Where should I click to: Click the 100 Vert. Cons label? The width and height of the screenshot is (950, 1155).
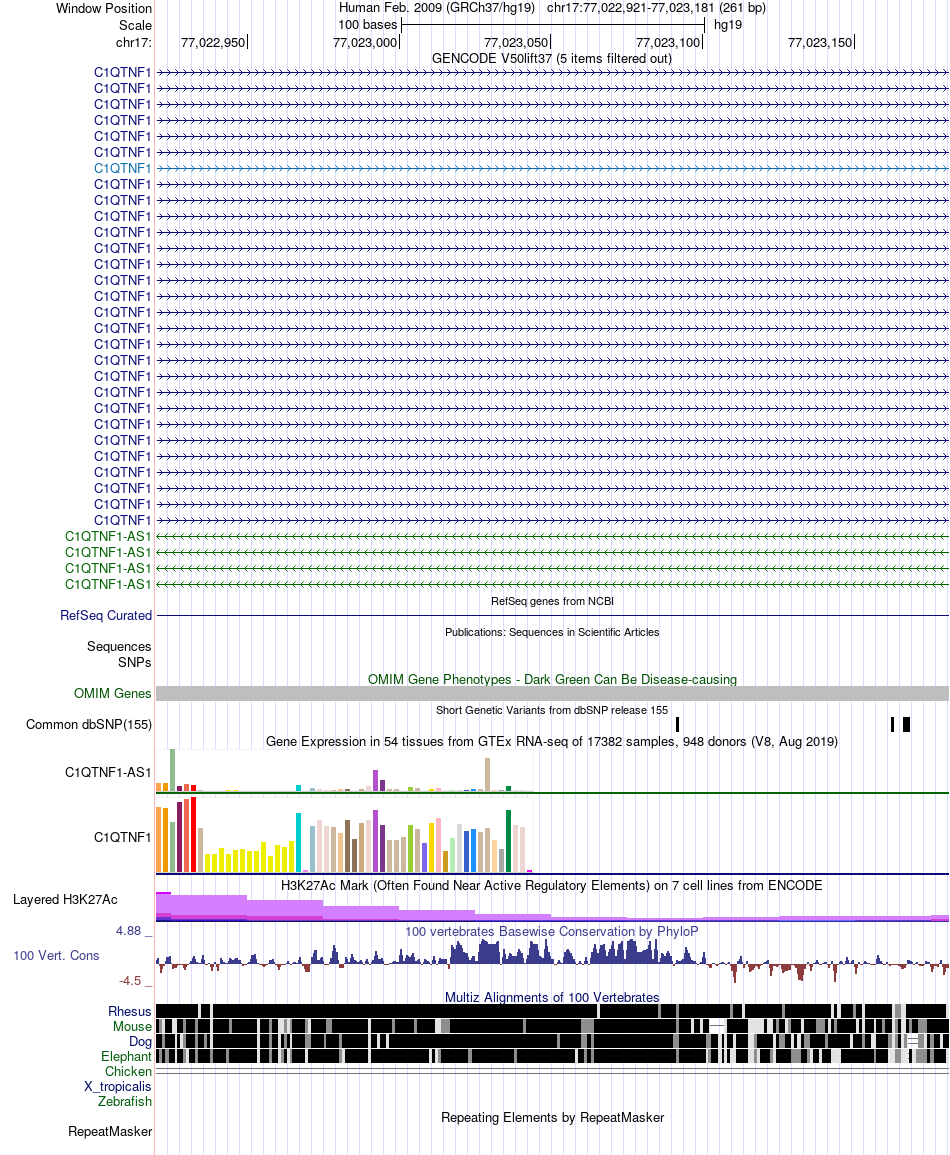56,955
